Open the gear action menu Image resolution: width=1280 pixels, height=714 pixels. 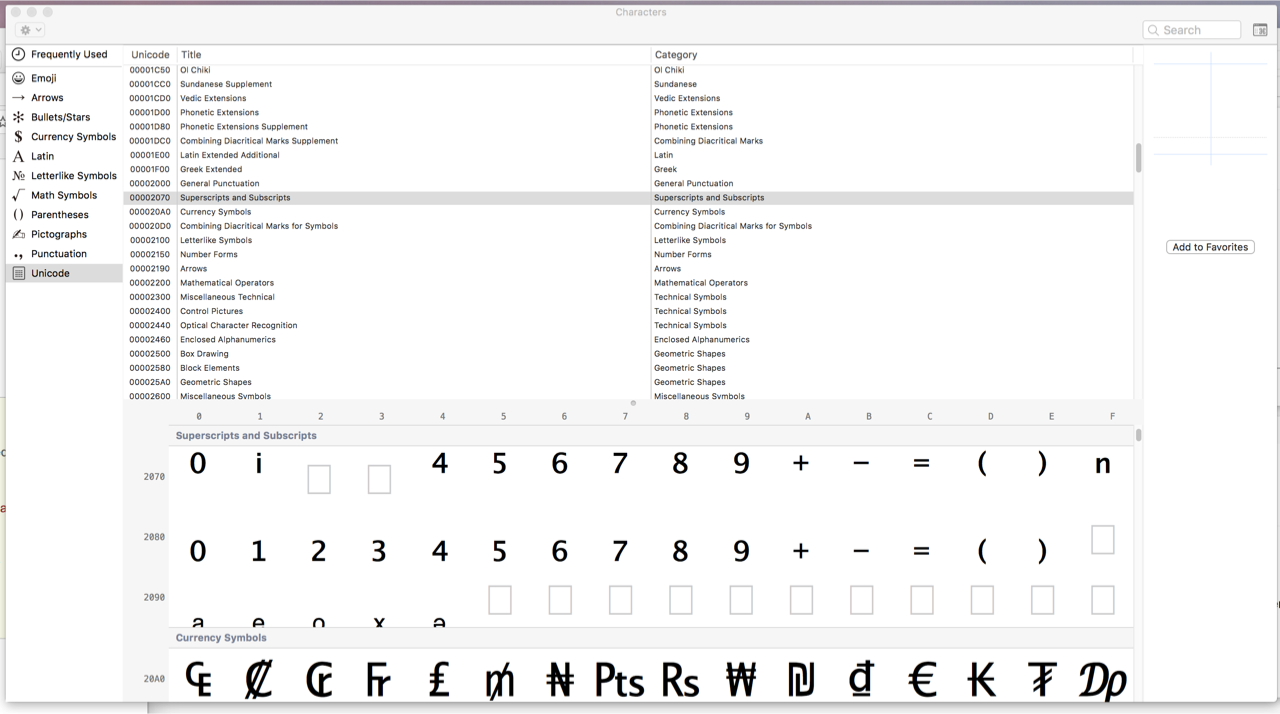28,29
